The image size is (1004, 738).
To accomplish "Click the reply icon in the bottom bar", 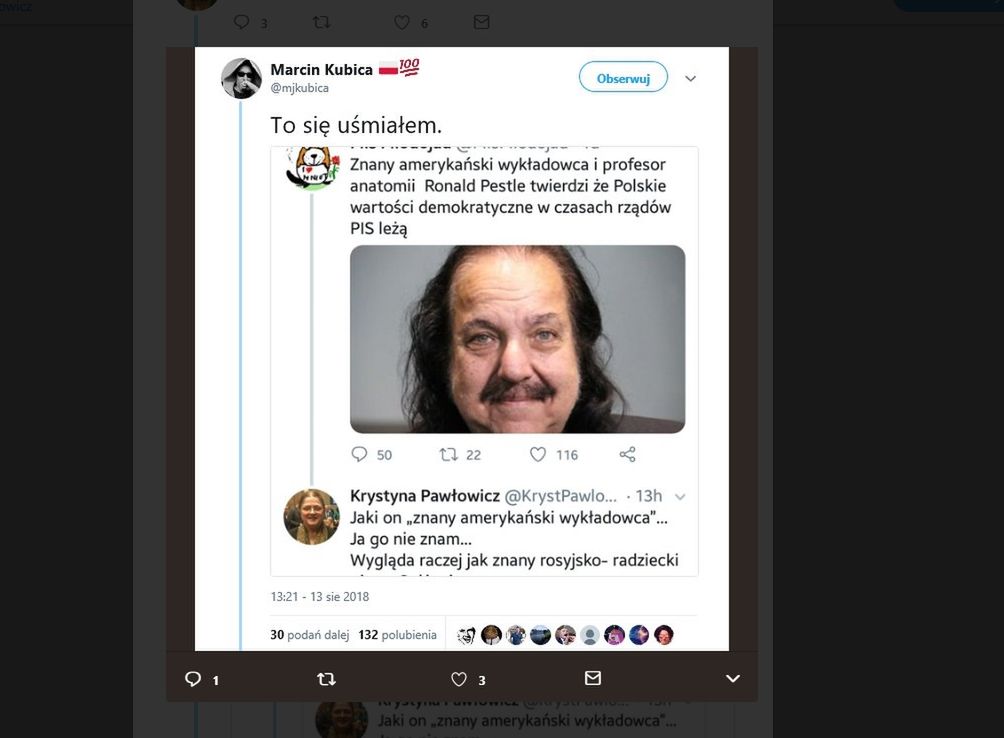I will 194,679.
